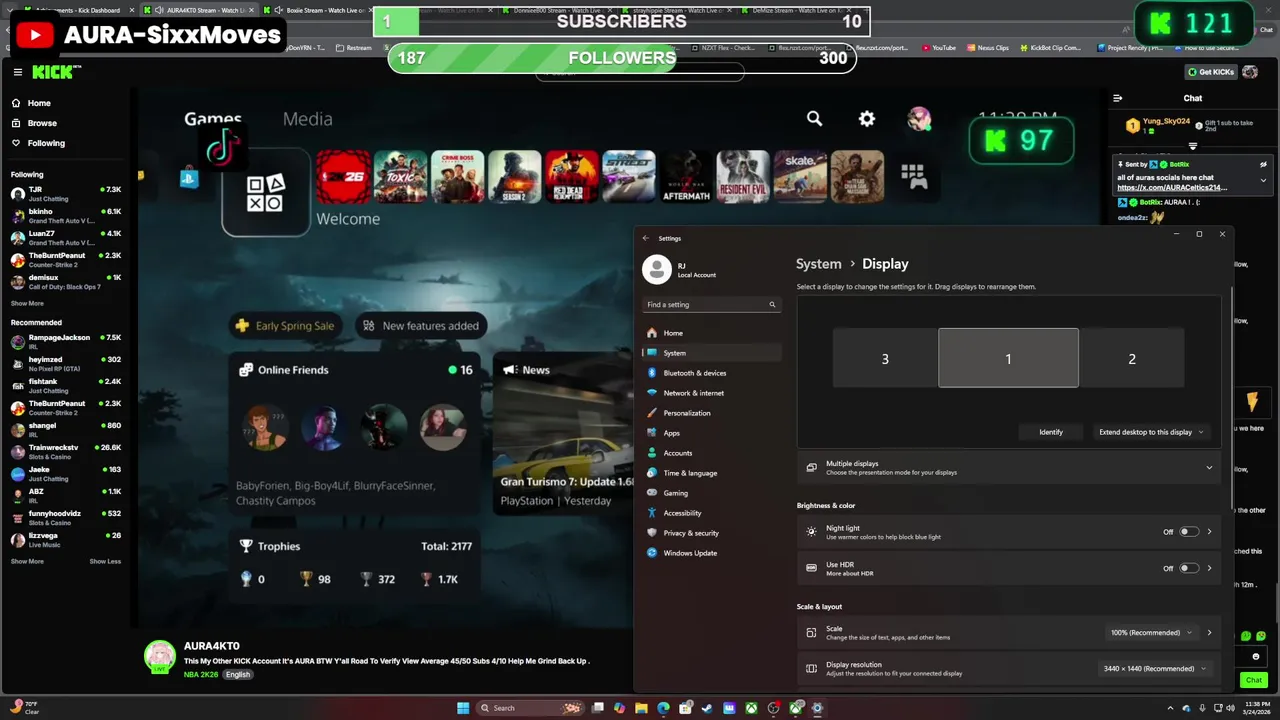Image resolution: width=1280 pixels, height=720 pixels.
Task: Click the NBA 2K26 category link
Action: pyautogui.click(x=201, y=674)
